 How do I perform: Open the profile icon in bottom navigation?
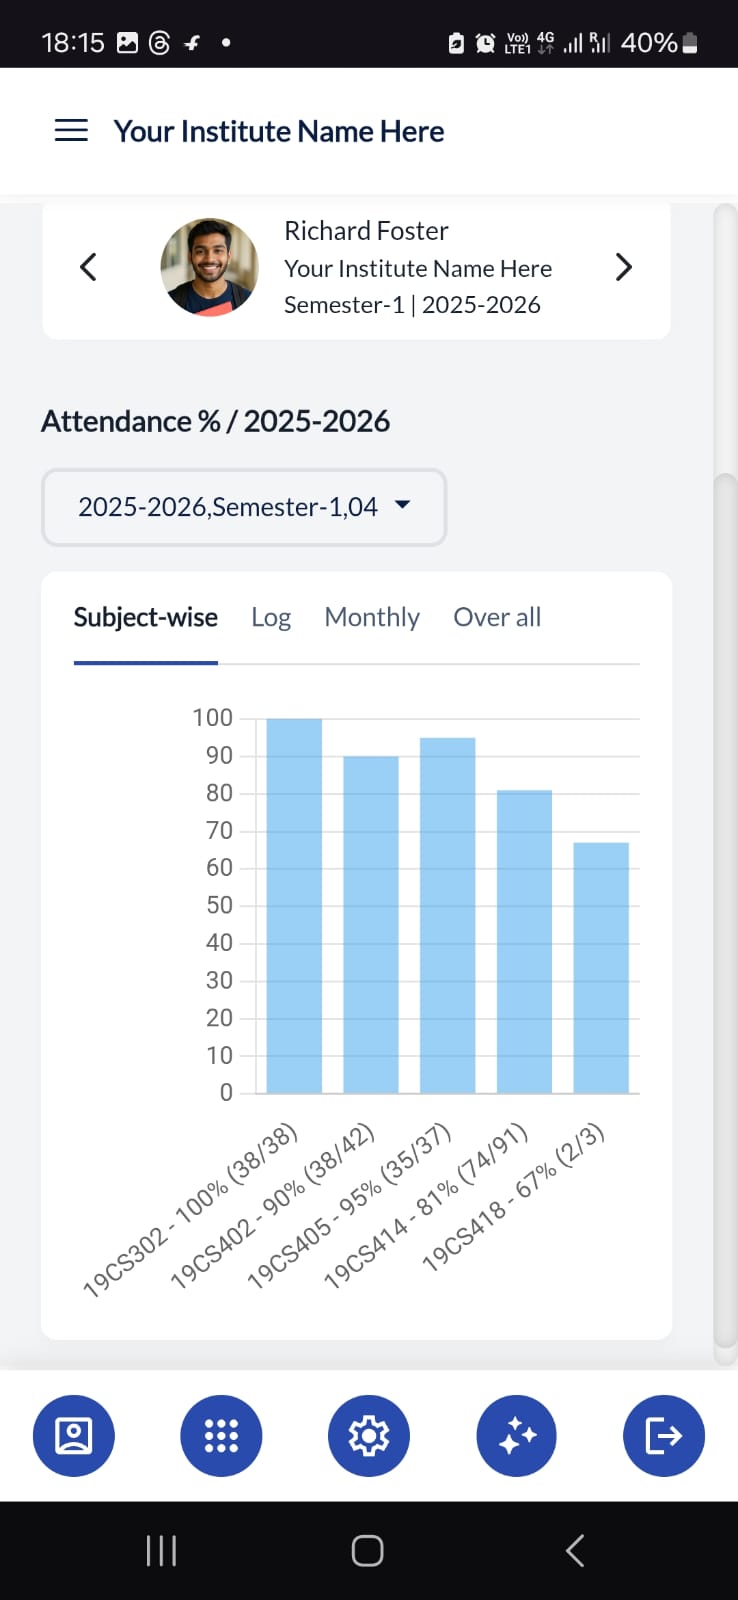[74, 1435]
